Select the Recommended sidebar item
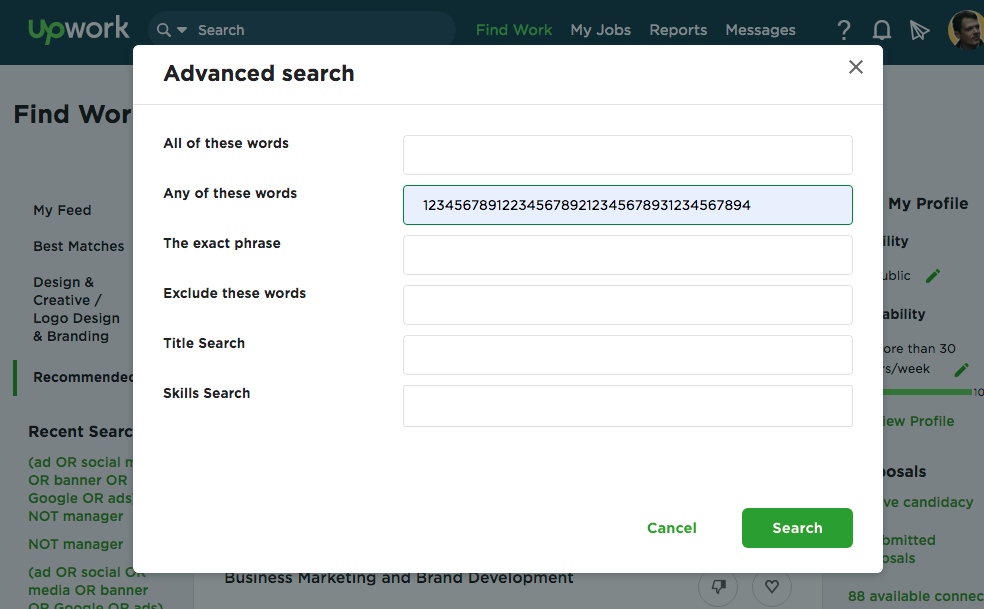Image resolution: width=984 pixels, height=609 pixels. pos(83,377)
